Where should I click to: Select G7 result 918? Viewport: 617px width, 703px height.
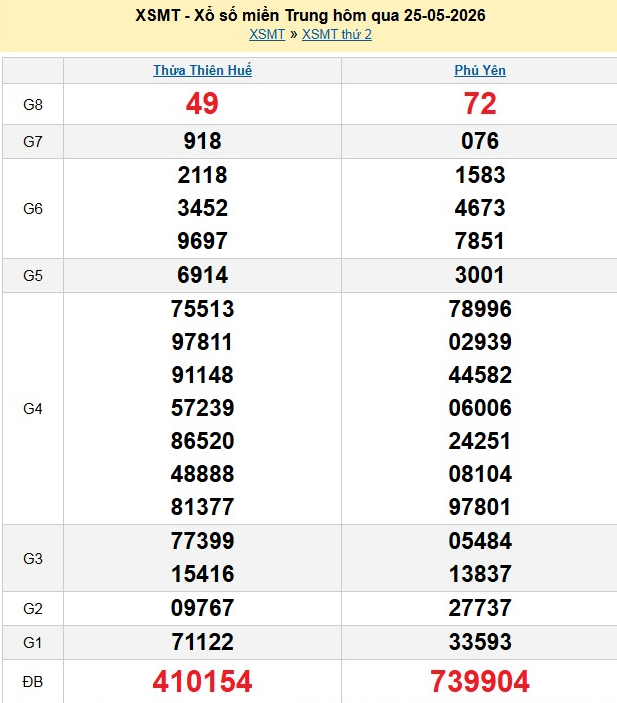click(x=202, y=141)
